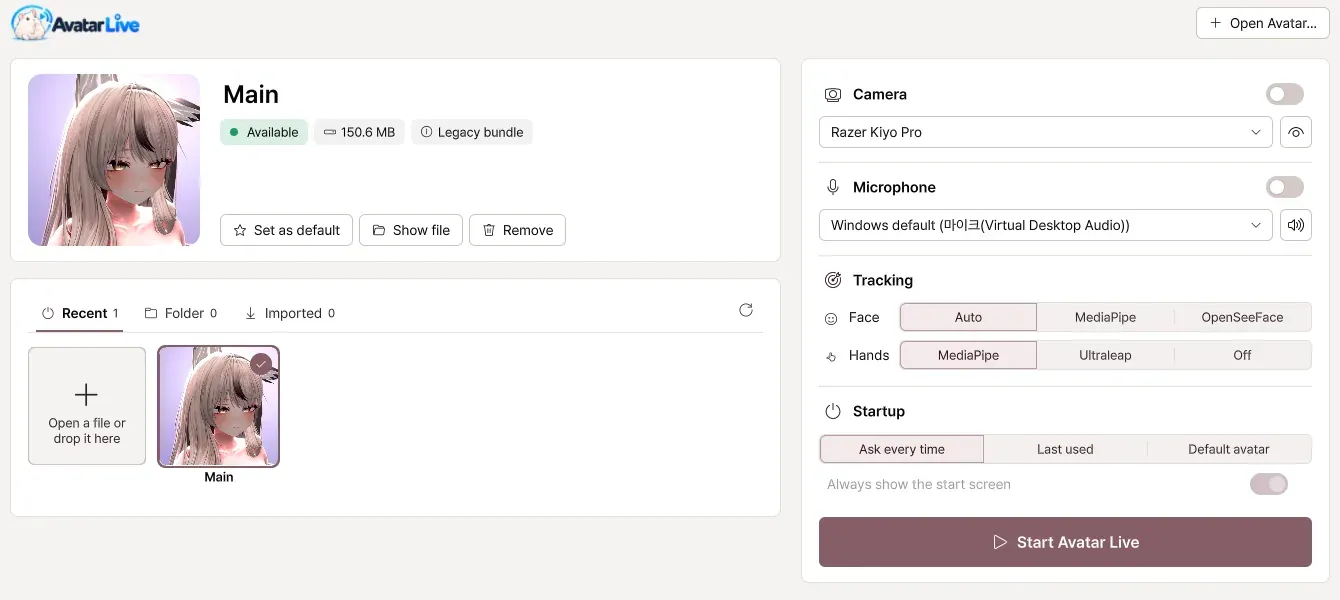Viewport: 1340px width, 600px height.
Task: Open the Windows default microphone dropdown
Action: [x=1045, y=225]
